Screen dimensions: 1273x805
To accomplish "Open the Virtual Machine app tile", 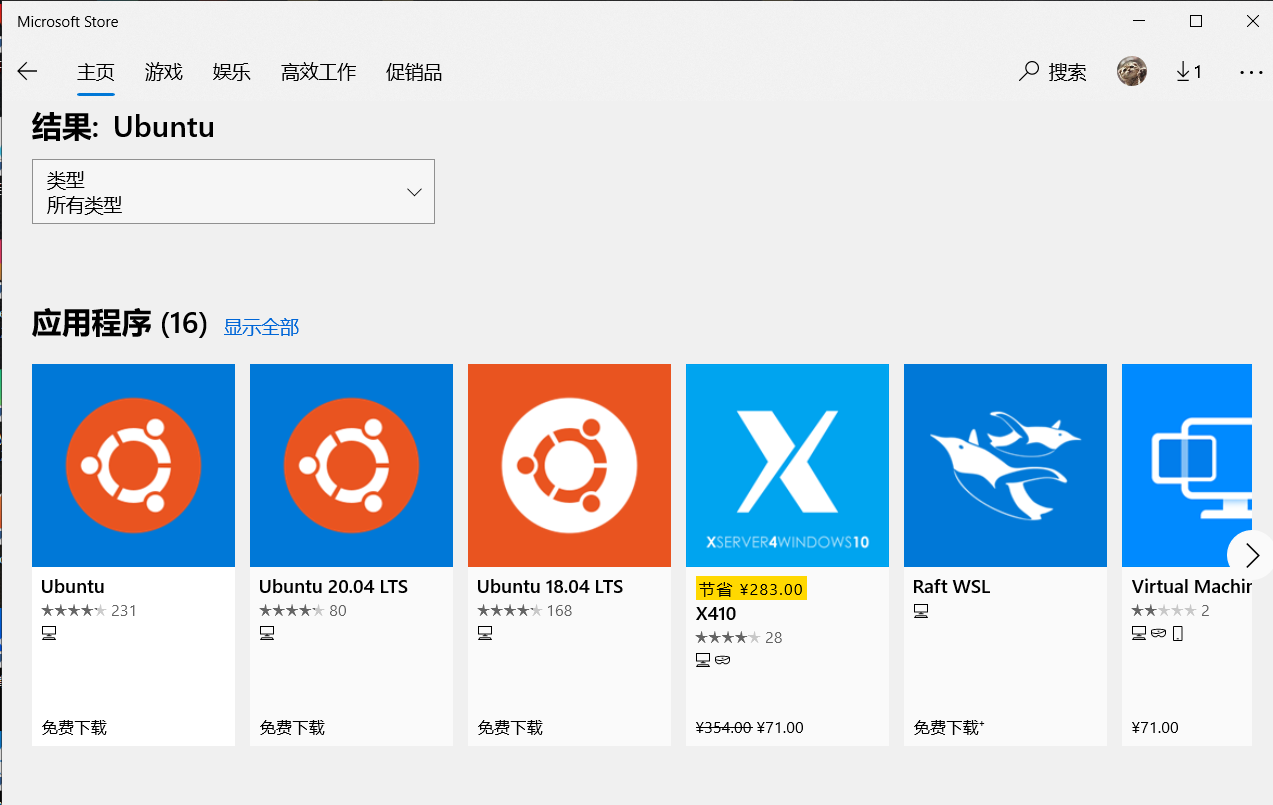I will click(1190, 465).
